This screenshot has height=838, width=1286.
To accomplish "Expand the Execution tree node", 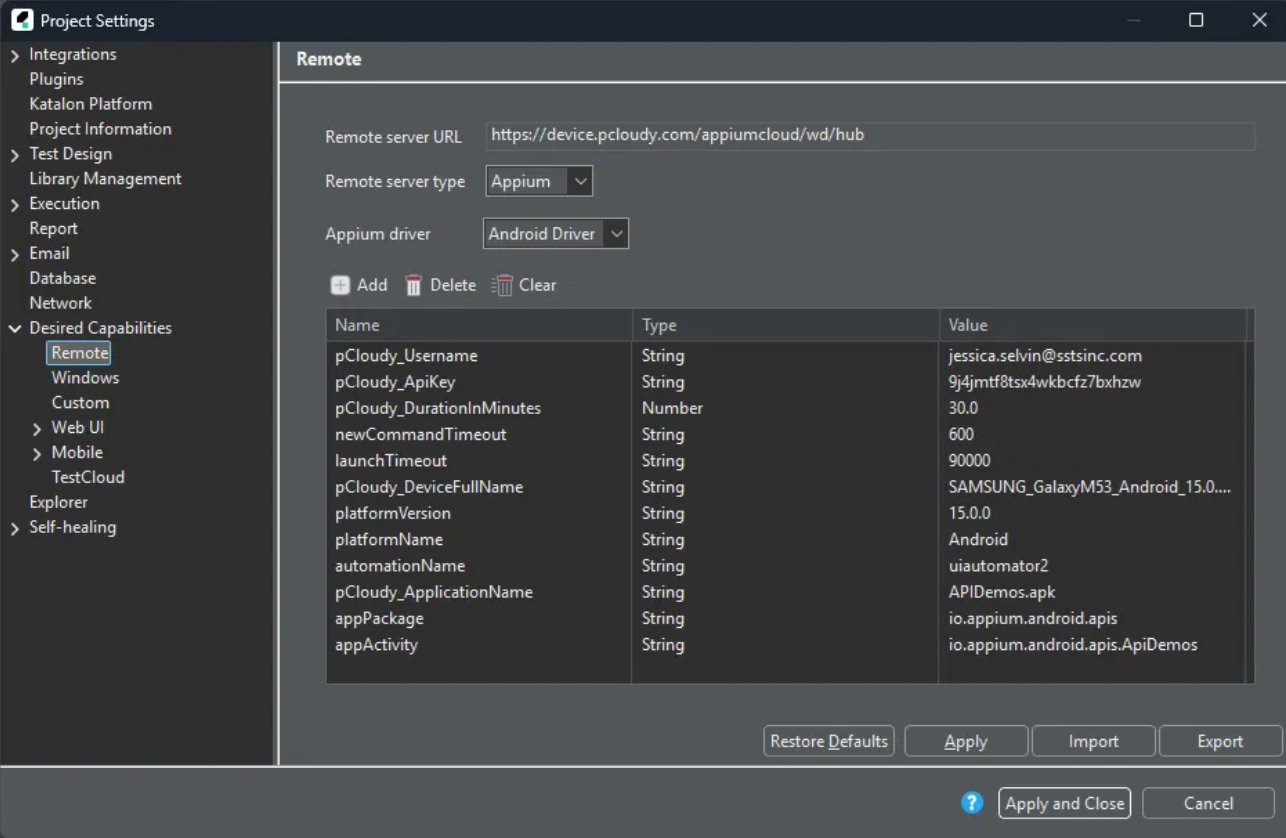I will [x=15, y=204].
